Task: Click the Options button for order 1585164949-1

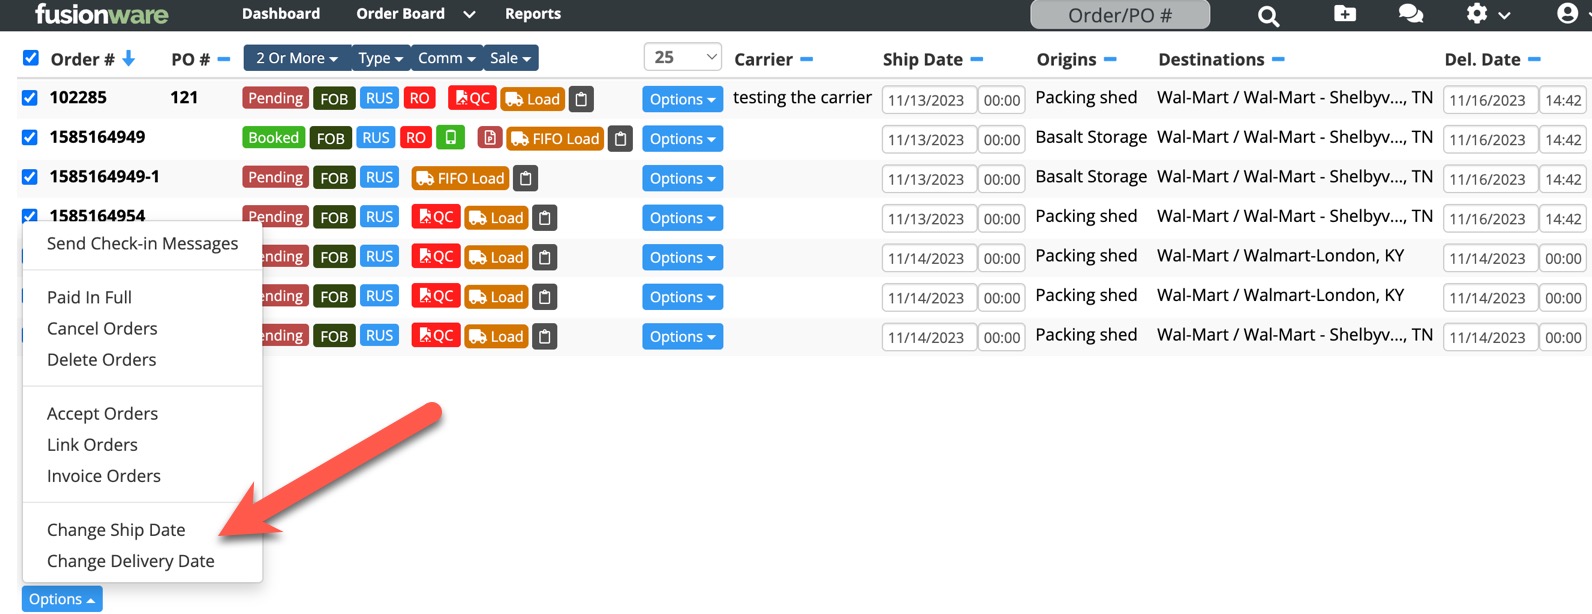Action: [x=682, y=178]
